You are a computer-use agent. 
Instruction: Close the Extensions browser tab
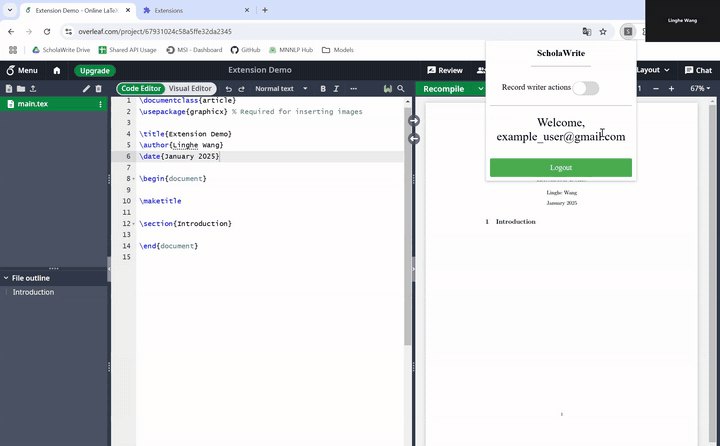coord(247,10)
